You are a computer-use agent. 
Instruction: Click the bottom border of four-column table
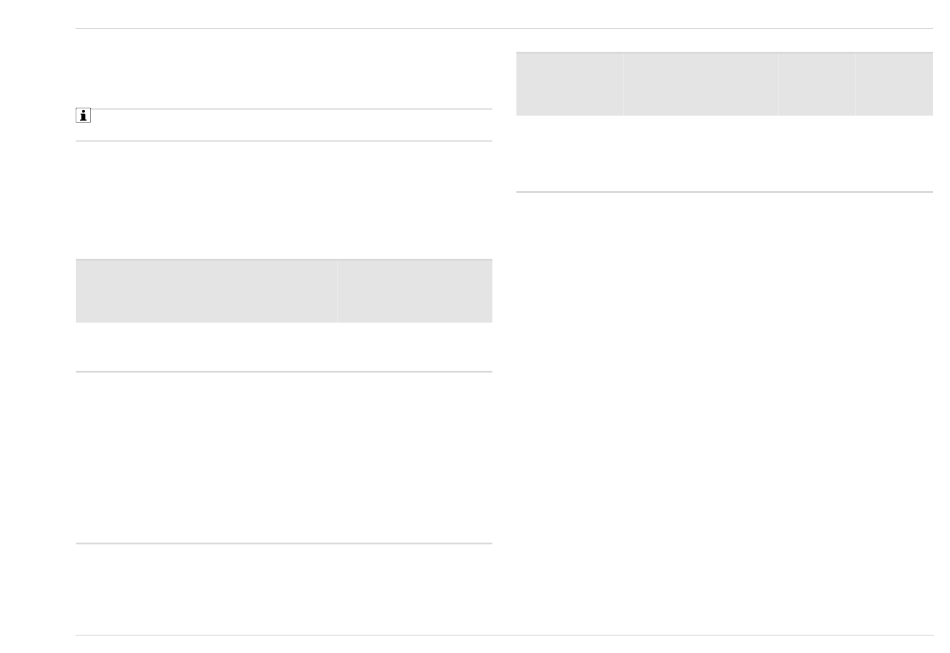point(725,192)
